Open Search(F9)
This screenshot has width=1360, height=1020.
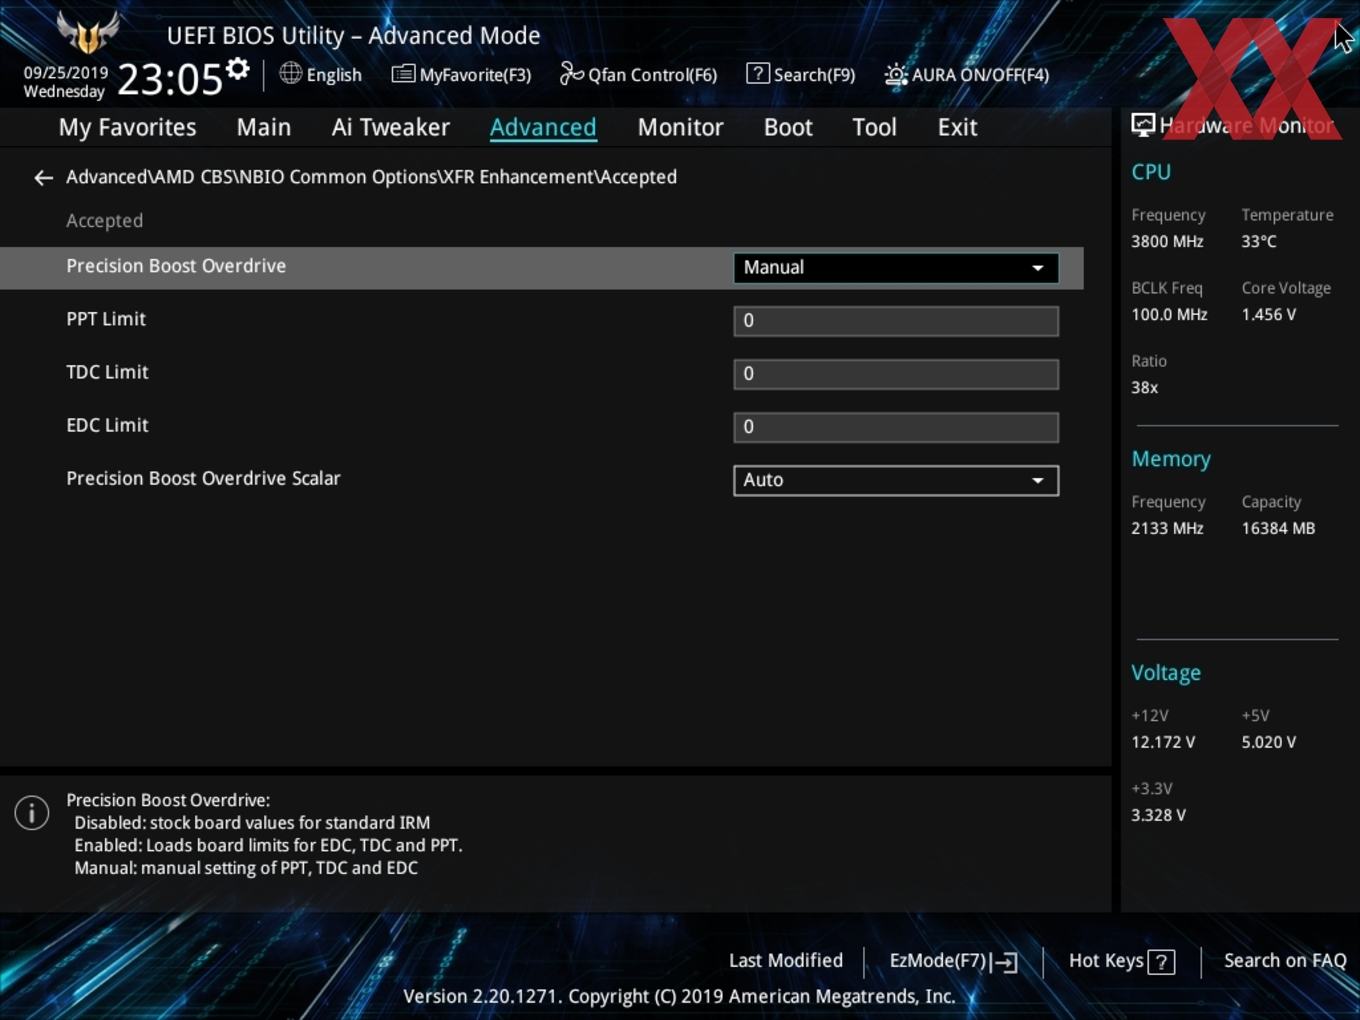pyautogui.click(x=801, y=74)
